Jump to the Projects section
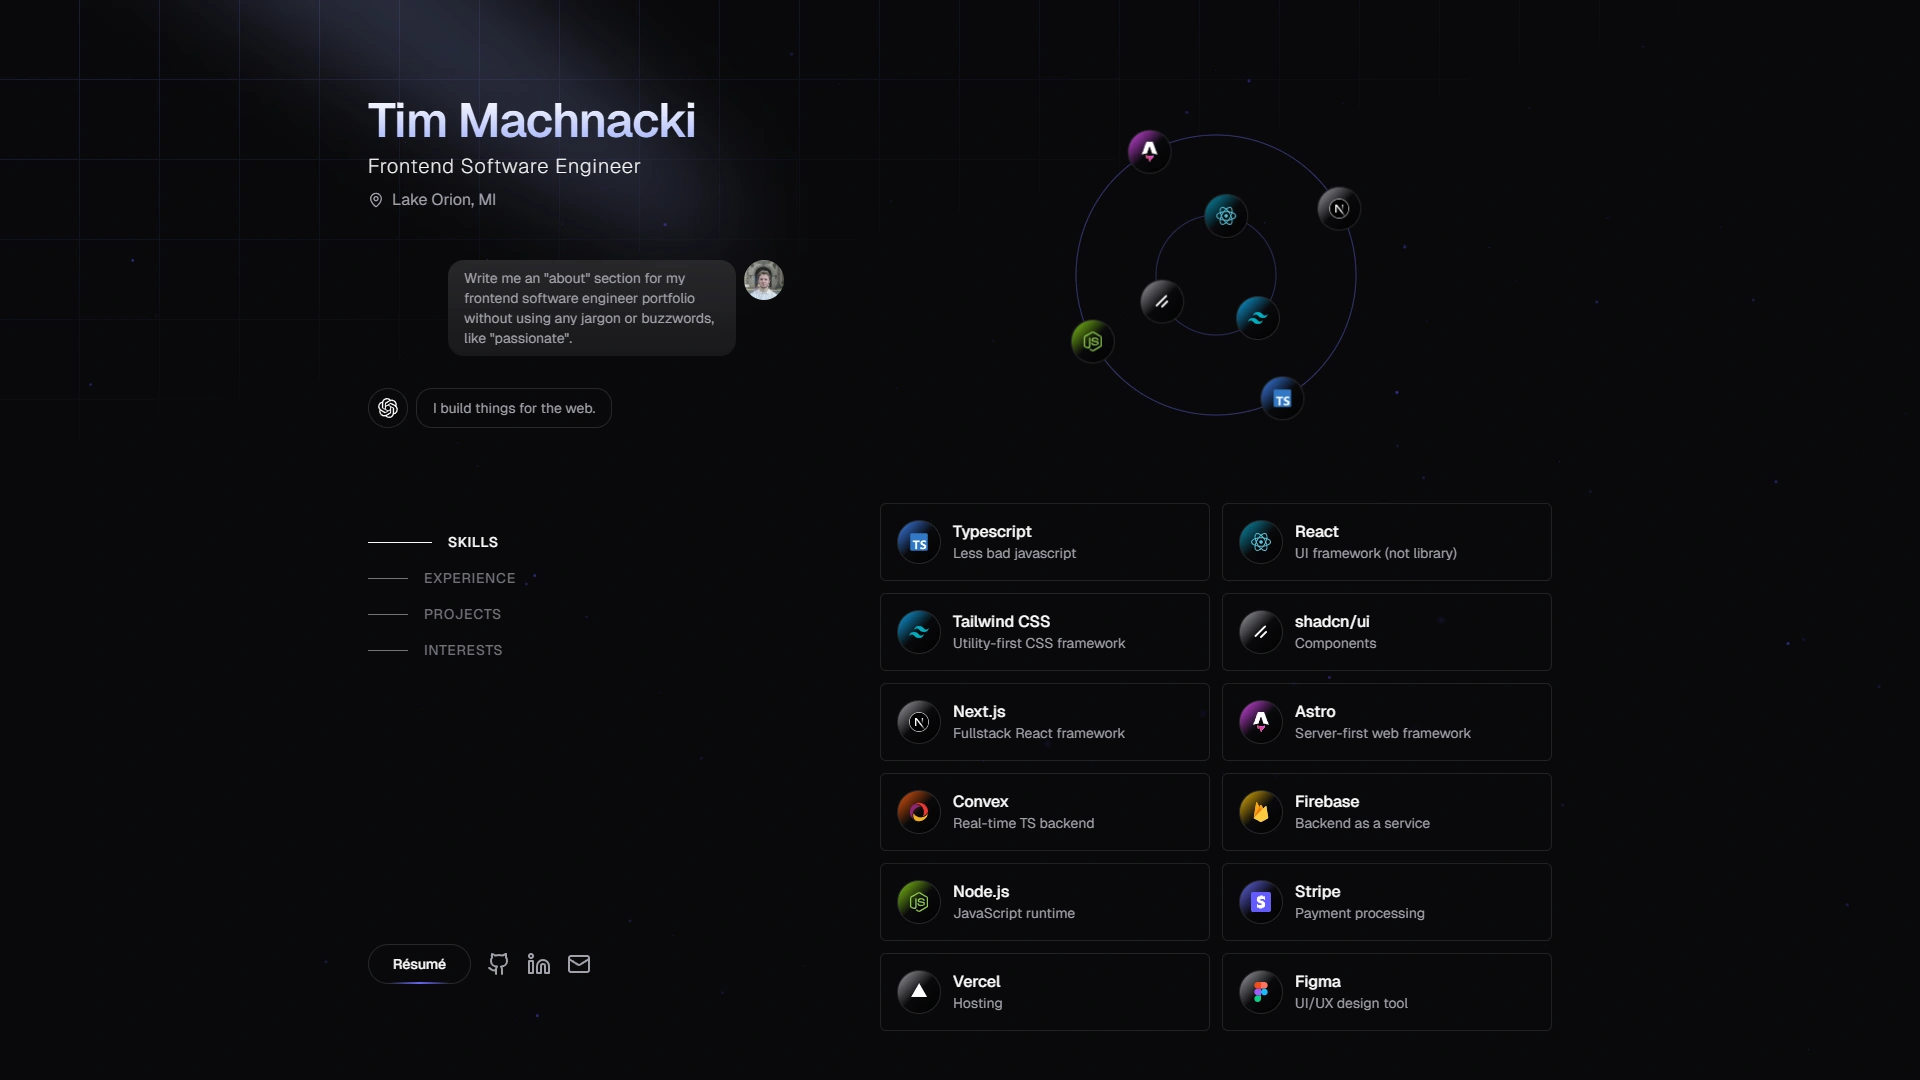The height and width of the screenshot is (1080, 1920). (462, 614)
